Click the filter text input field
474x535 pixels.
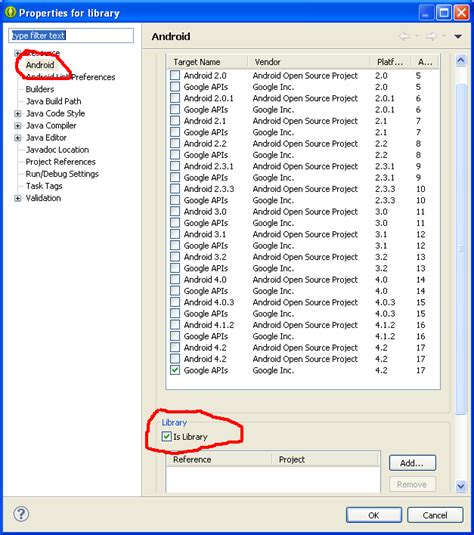coord(71,35)
